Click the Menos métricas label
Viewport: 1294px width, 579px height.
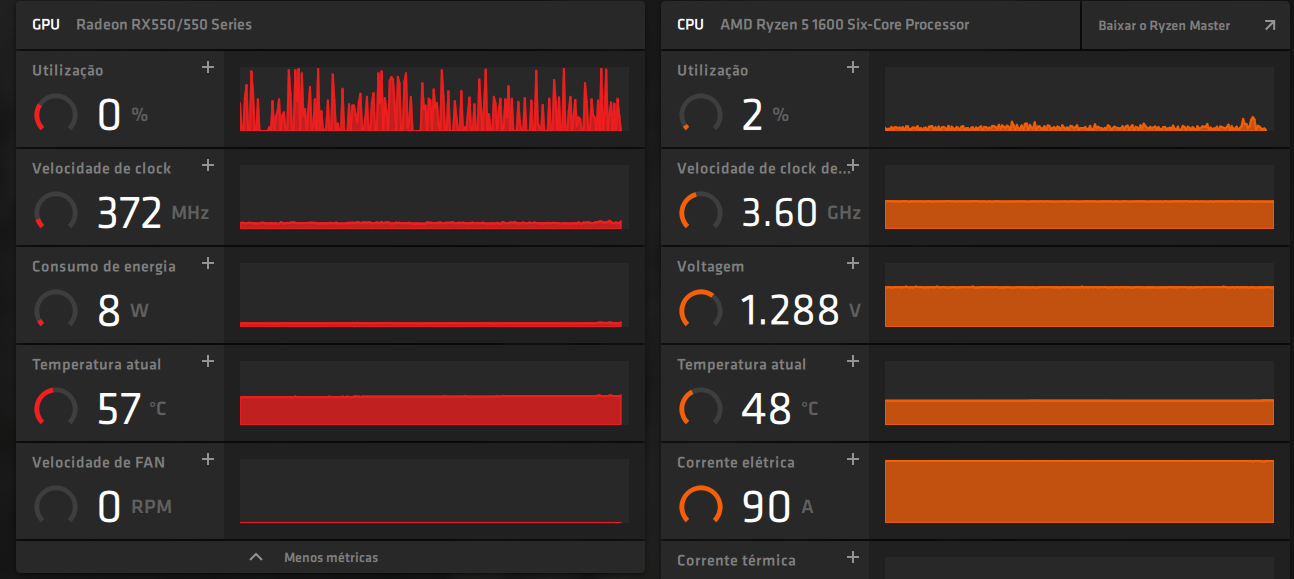(x=331, y=557)
